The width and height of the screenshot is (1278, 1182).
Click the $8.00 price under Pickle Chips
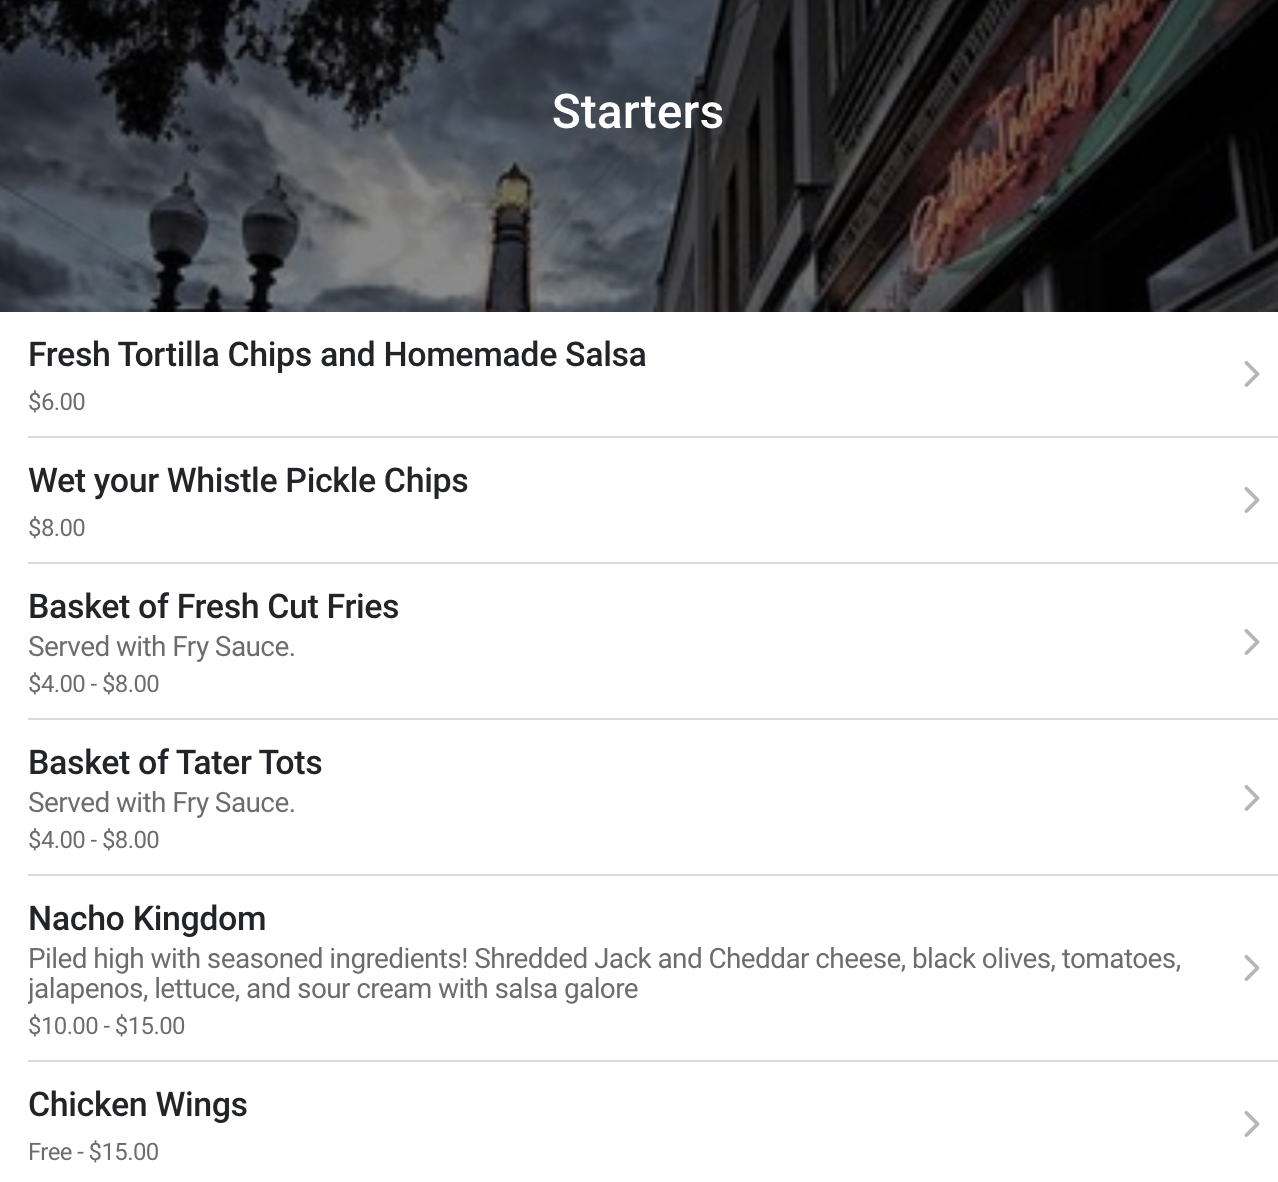point(57,528)
